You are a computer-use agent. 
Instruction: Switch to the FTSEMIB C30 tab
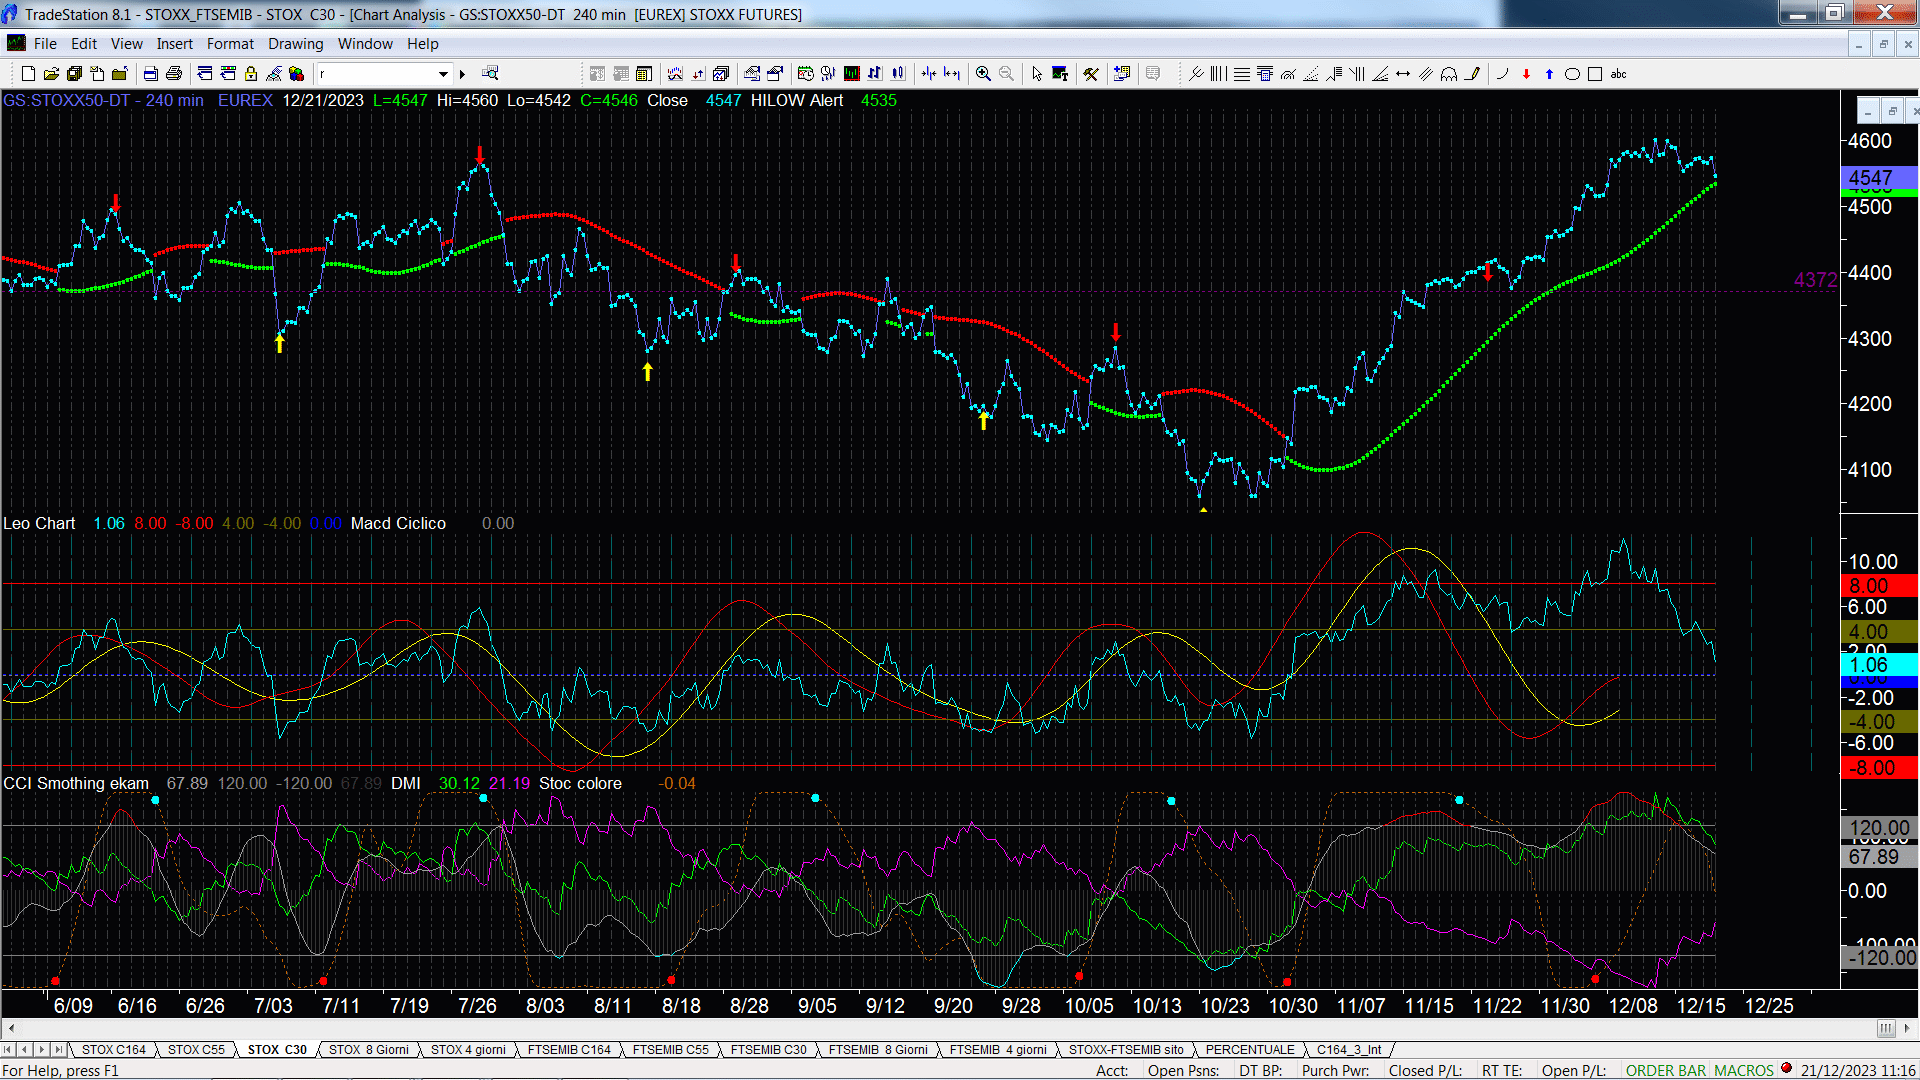point(768,1050)
